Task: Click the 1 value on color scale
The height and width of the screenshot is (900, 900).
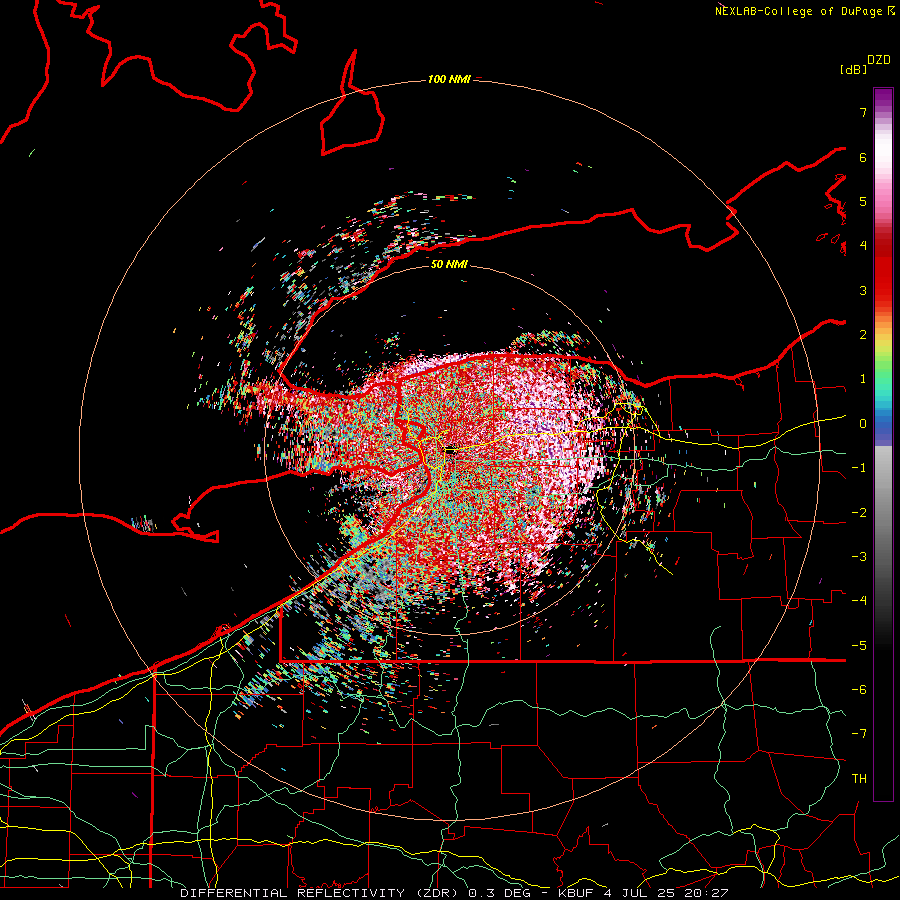Action: [863, 379]
